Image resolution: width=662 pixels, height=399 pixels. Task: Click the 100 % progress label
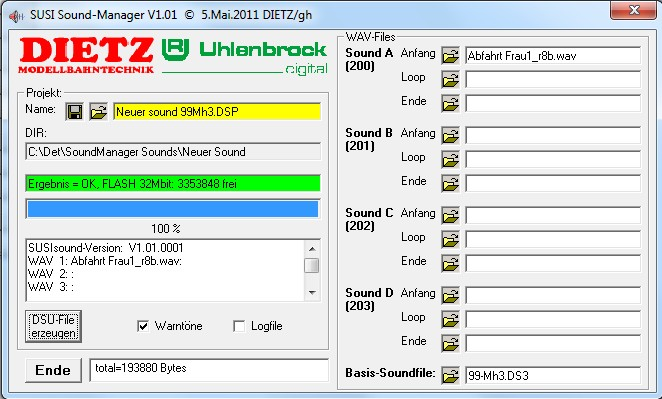coord(166,229)
